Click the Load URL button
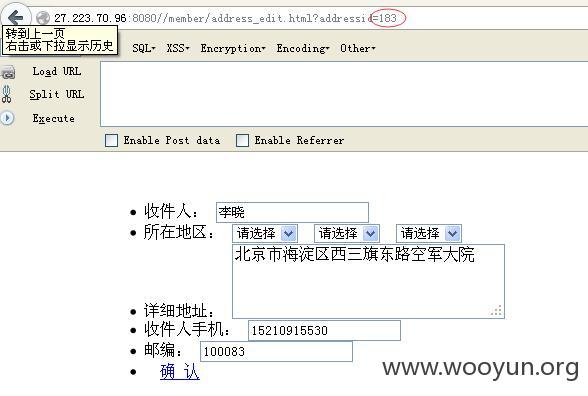Screen dimensions: 588x396 coord(57,71)
